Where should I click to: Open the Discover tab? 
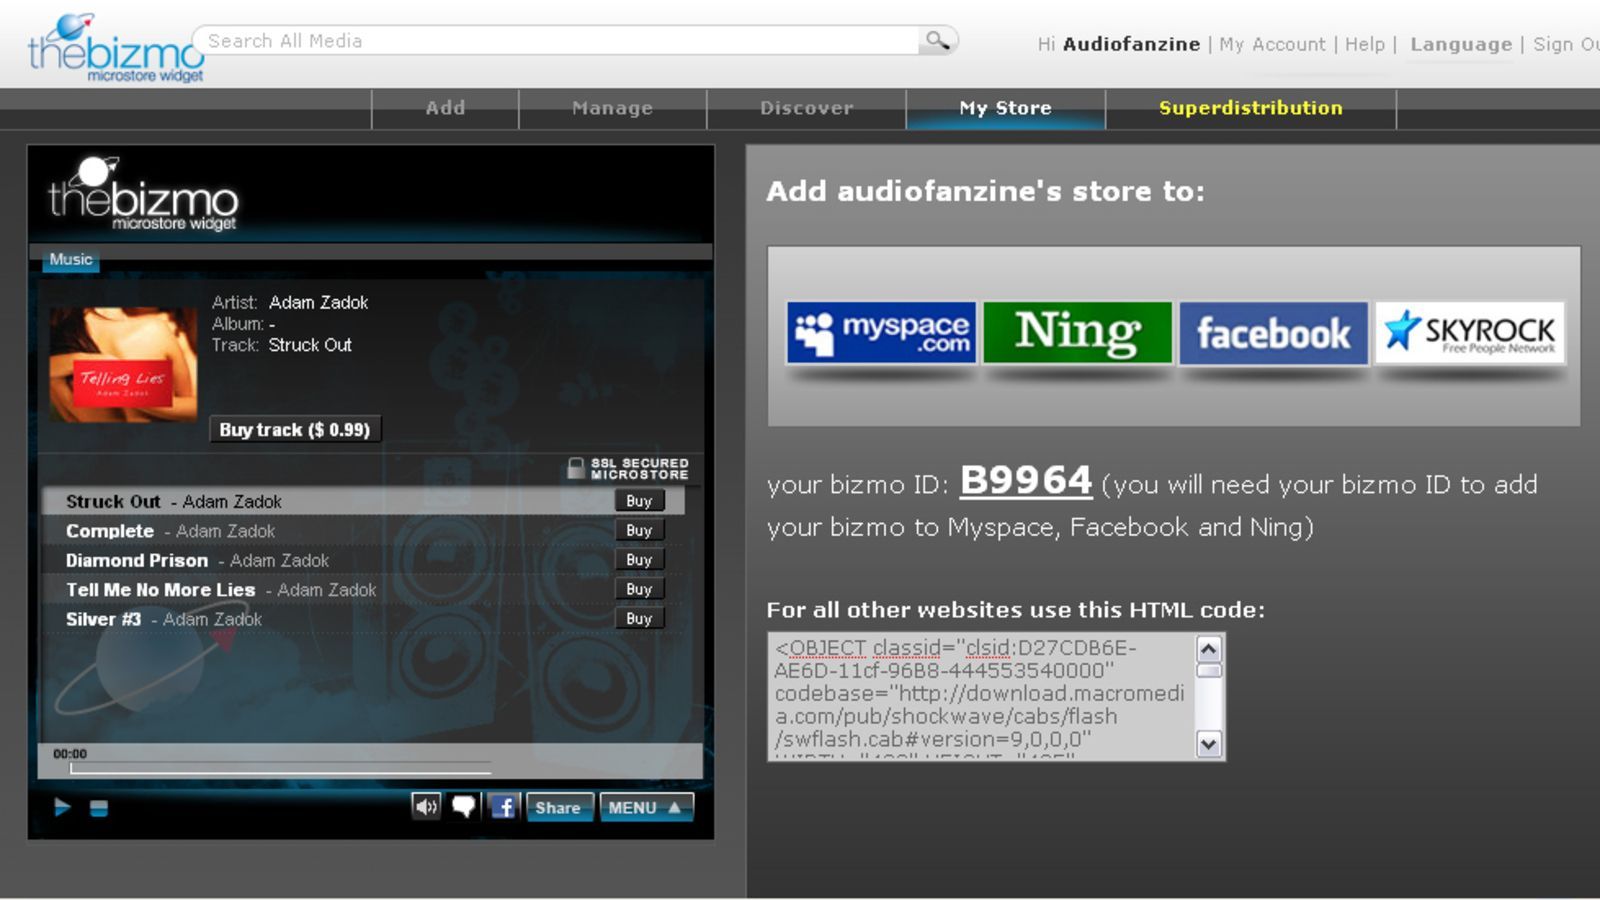(x=806, y=108)
